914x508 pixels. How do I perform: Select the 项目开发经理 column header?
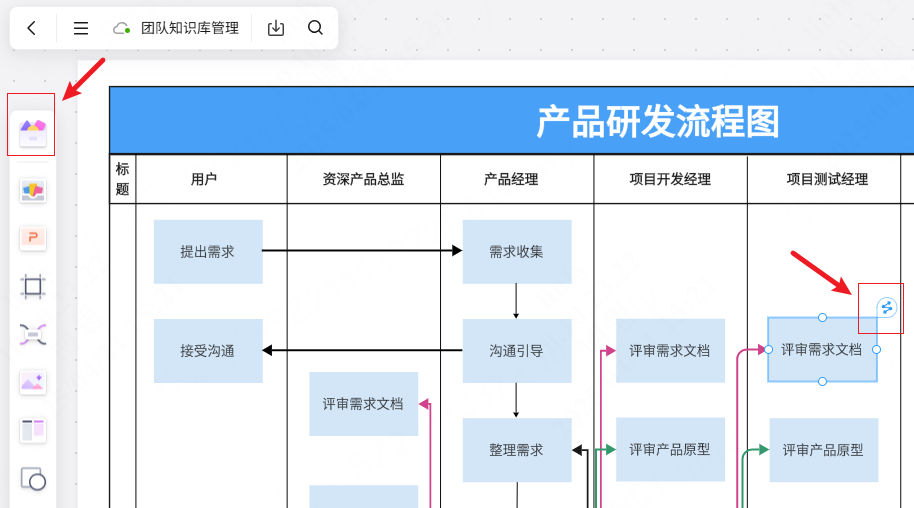(670, 179)
